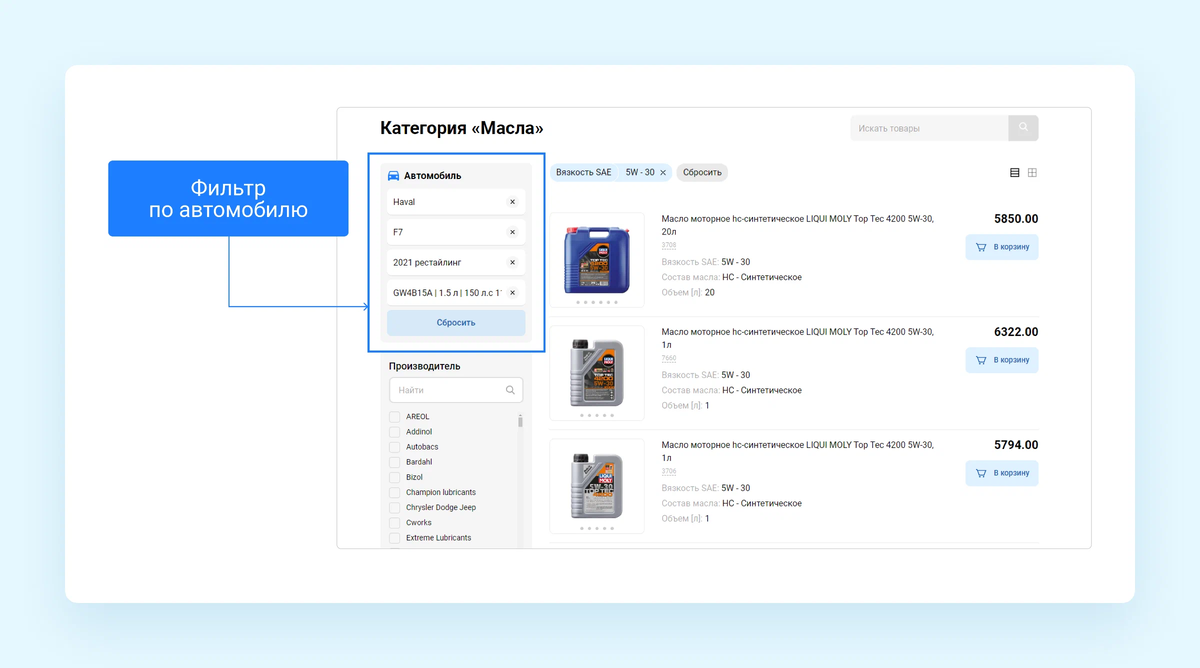Open the title of the 5794.00 oil
Screen dimensions: 1200x668
pyautogui.click(x=798, y=451)
